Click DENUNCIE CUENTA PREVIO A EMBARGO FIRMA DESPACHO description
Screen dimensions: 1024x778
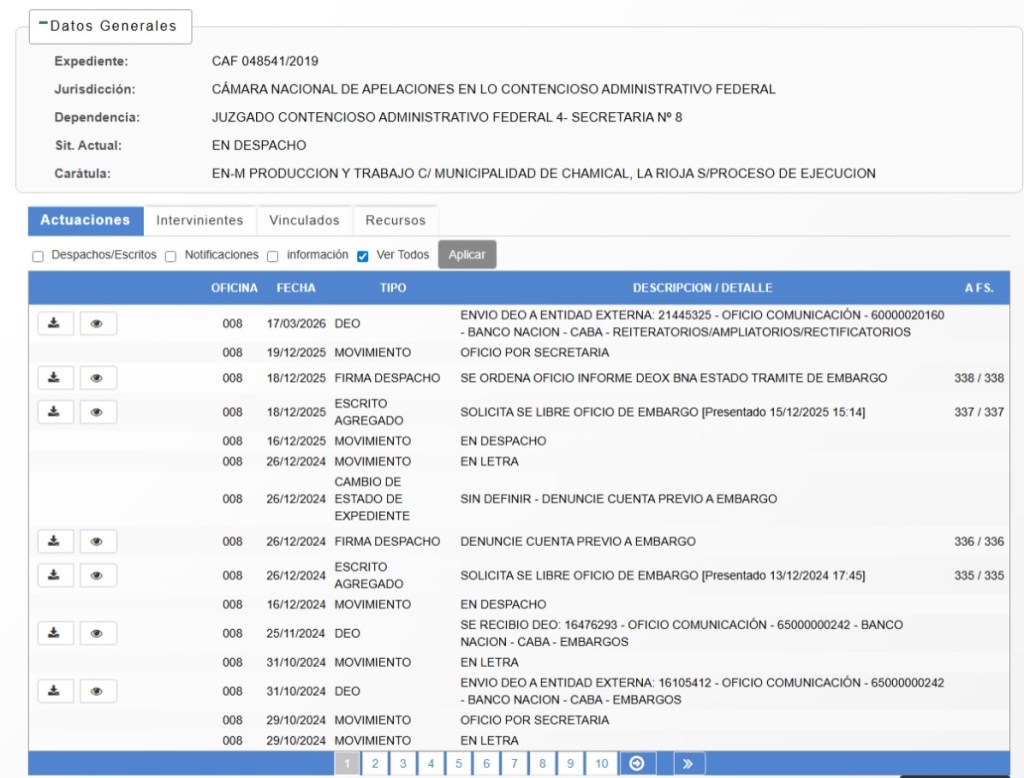coord(578,541)
